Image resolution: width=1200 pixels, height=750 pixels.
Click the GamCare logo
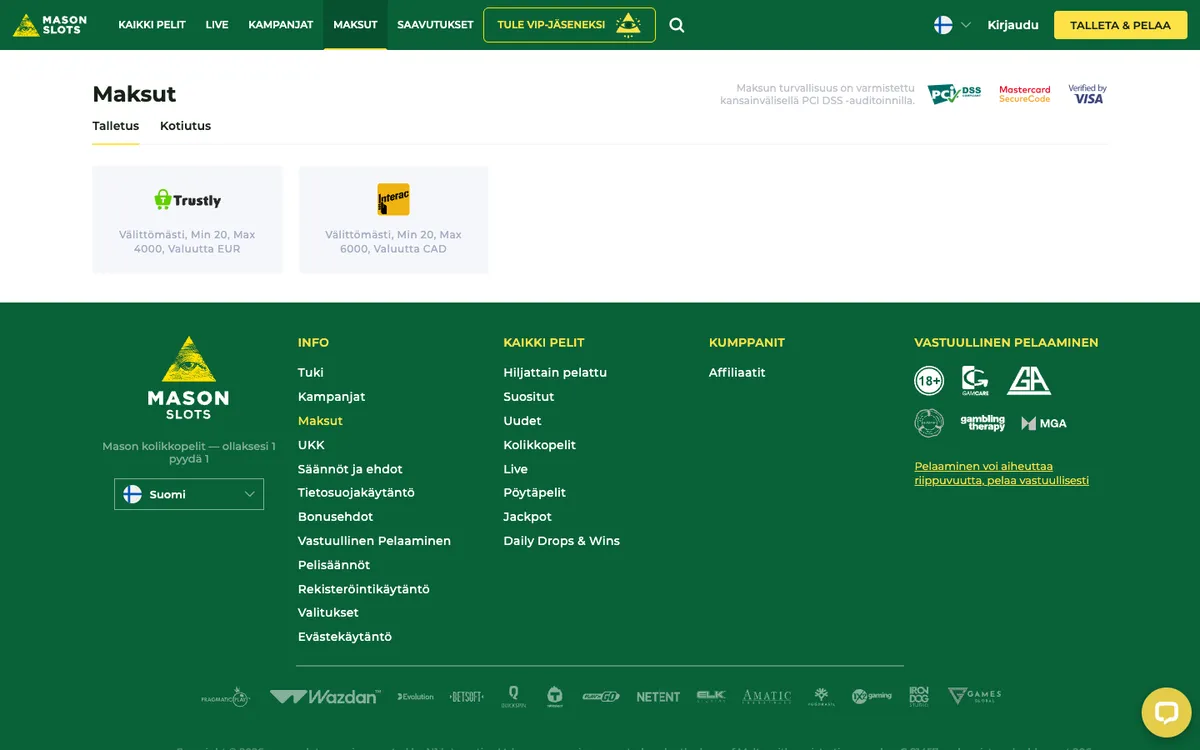coord(975,381)
